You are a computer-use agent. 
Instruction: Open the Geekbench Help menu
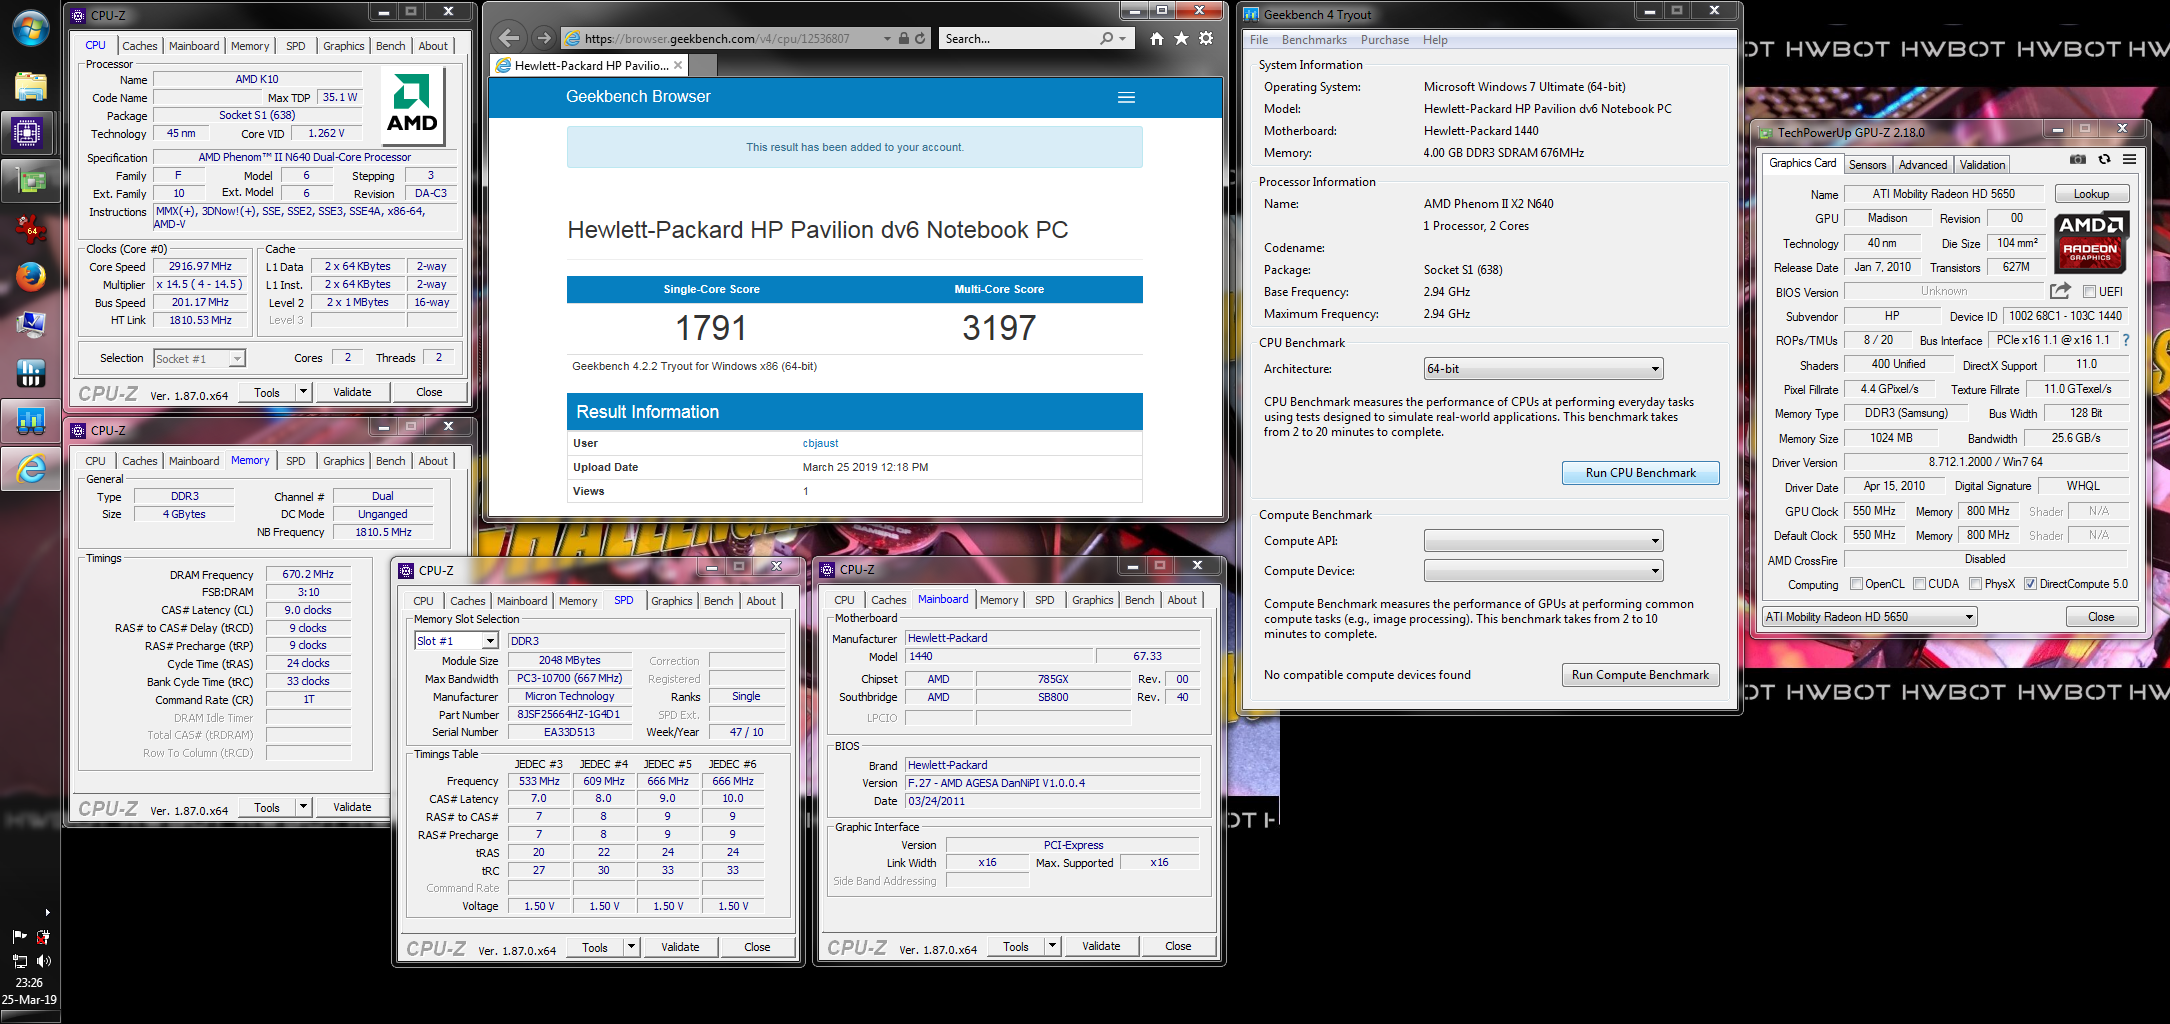click(1435, 40)
